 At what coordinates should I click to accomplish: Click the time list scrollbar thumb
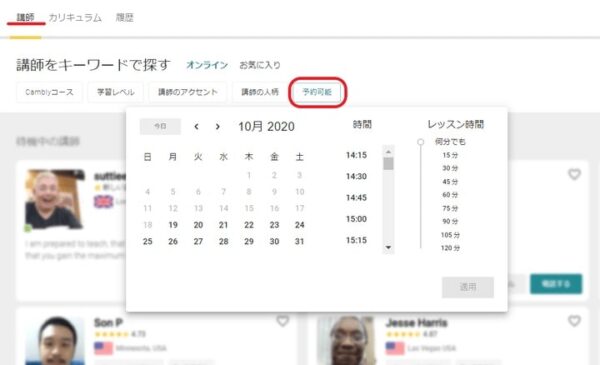pos(388,163)
